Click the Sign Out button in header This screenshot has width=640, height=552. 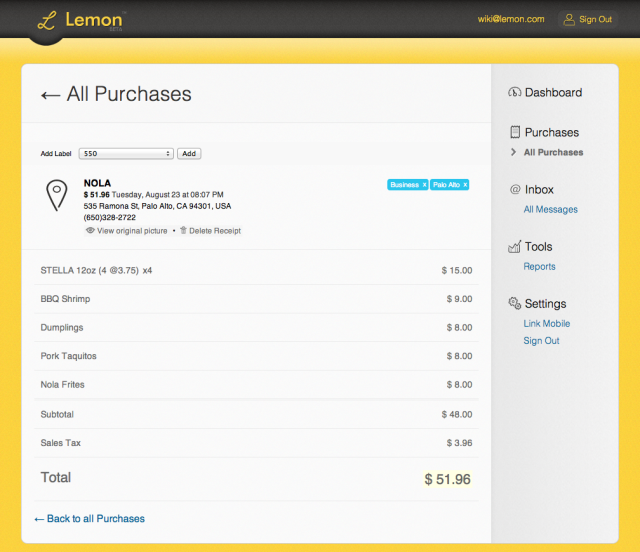(x=587, y=19)
